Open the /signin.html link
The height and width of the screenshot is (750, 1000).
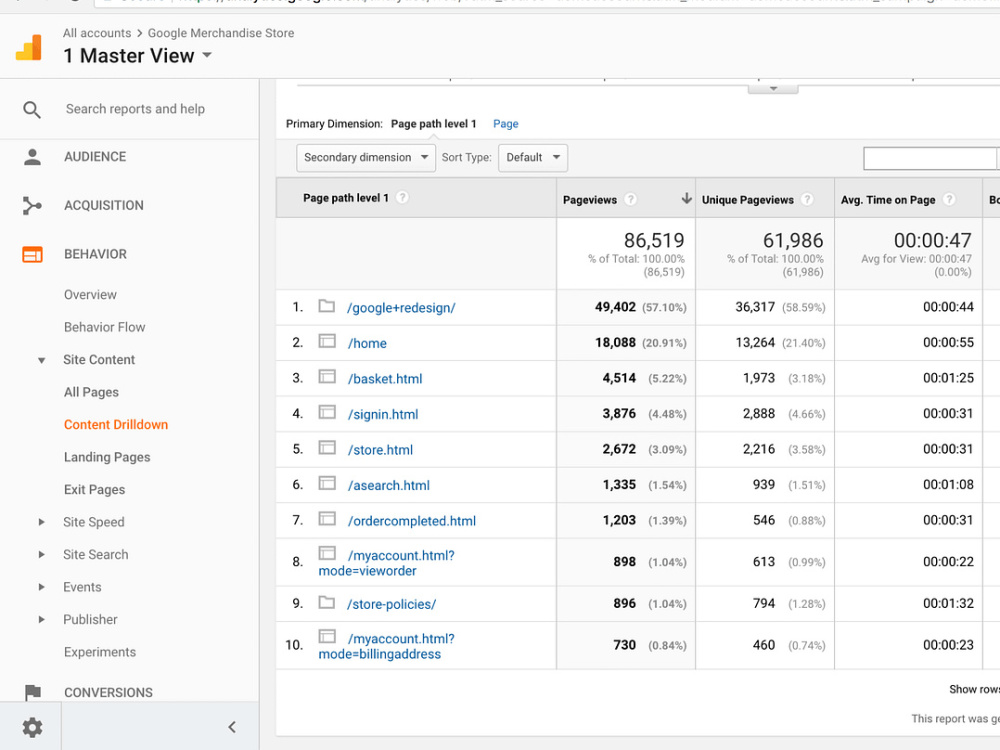pyautogui.click(x=383, y=415)
